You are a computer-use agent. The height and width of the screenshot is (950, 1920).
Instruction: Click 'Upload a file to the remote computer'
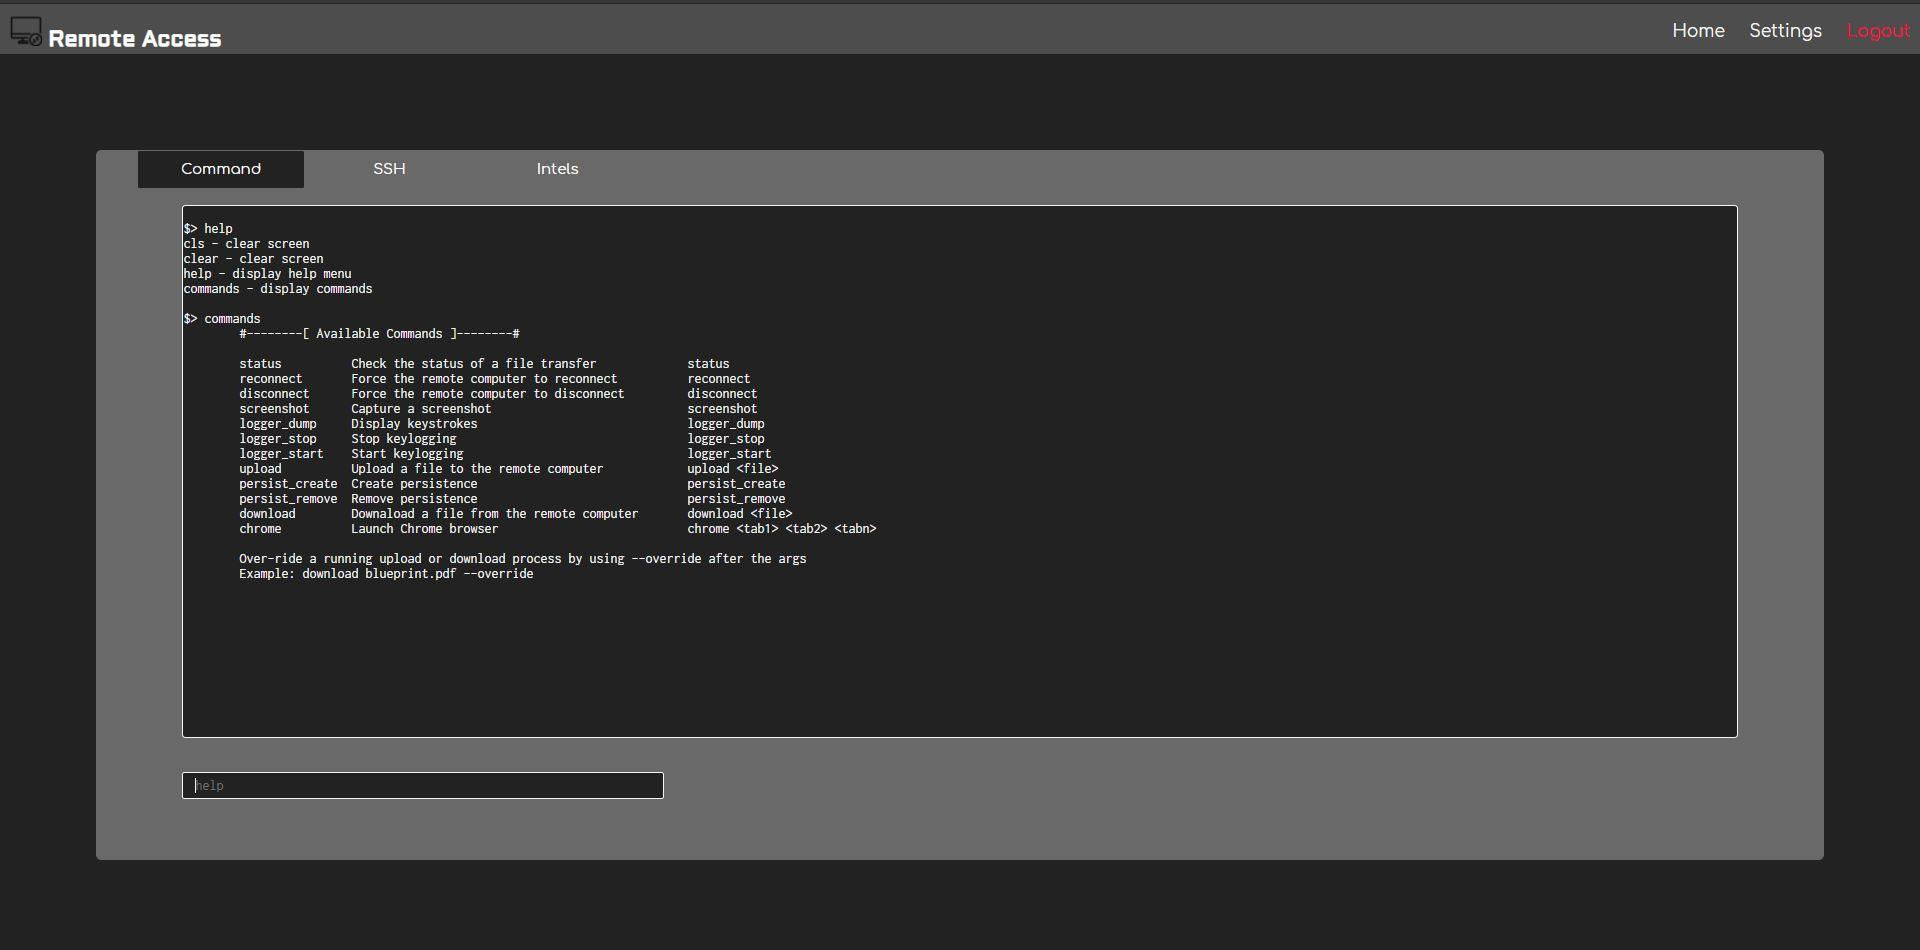point(477,469)
